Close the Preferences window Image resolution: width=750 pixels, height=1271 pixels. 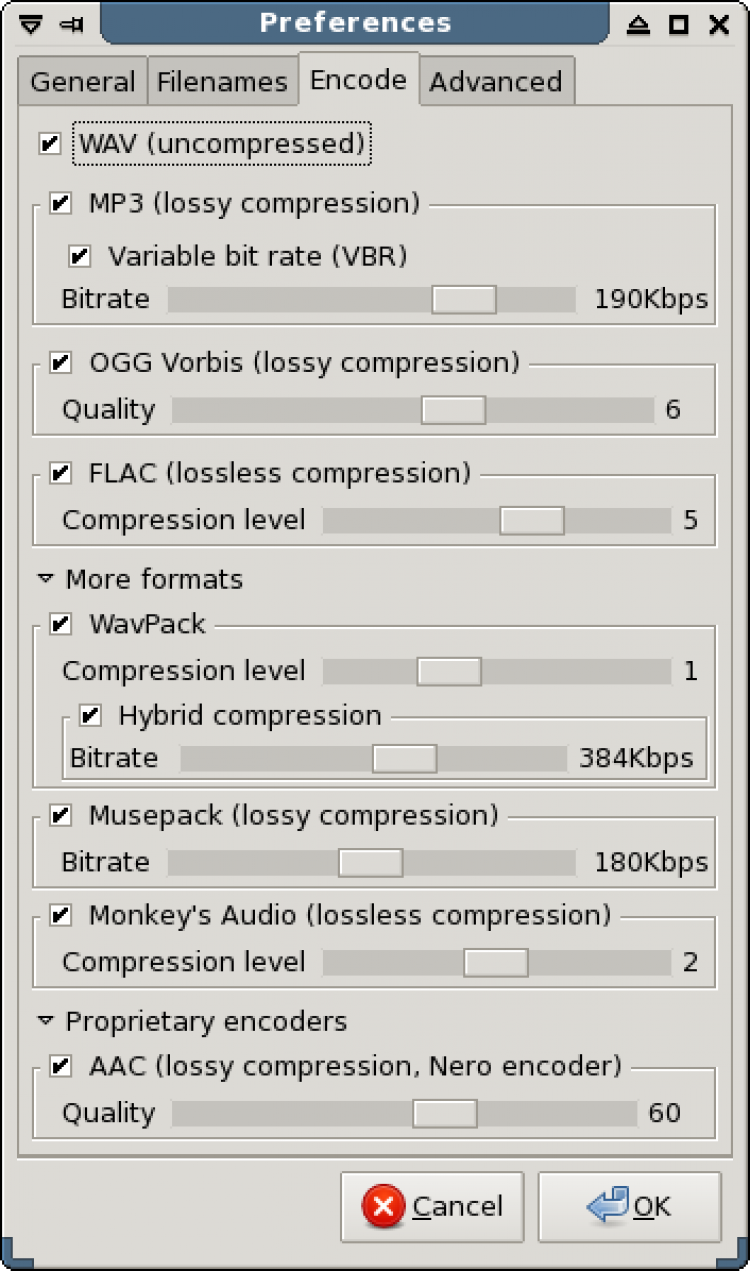tap(719, 24)
